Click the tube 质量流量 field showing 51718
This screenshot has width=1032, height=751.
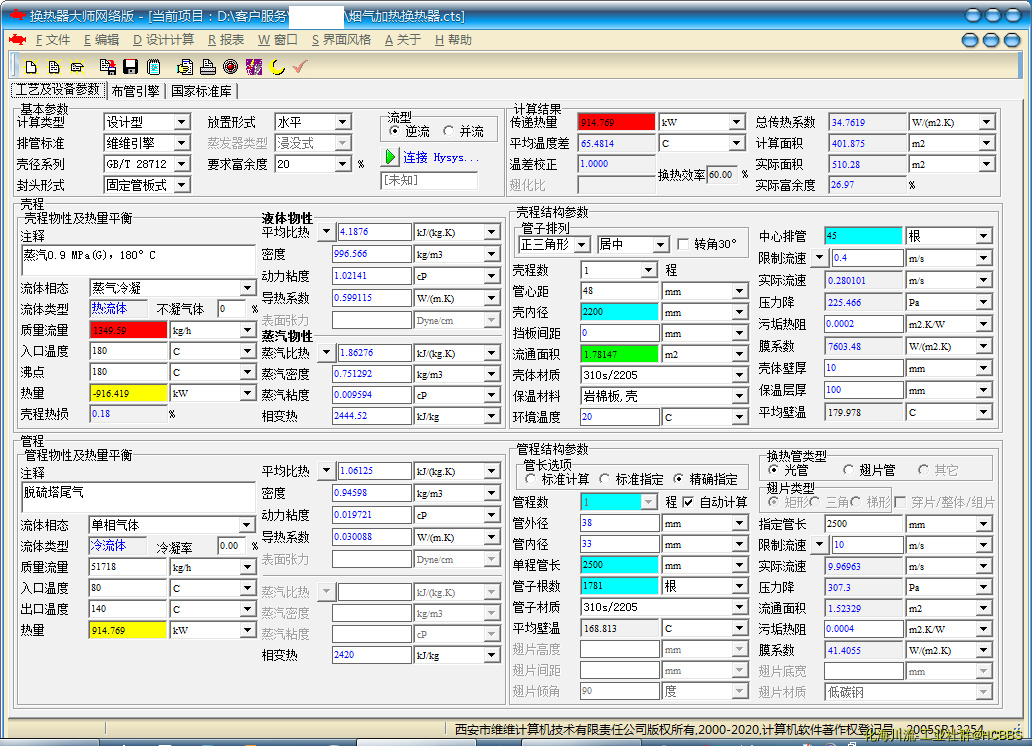(128, 567)
